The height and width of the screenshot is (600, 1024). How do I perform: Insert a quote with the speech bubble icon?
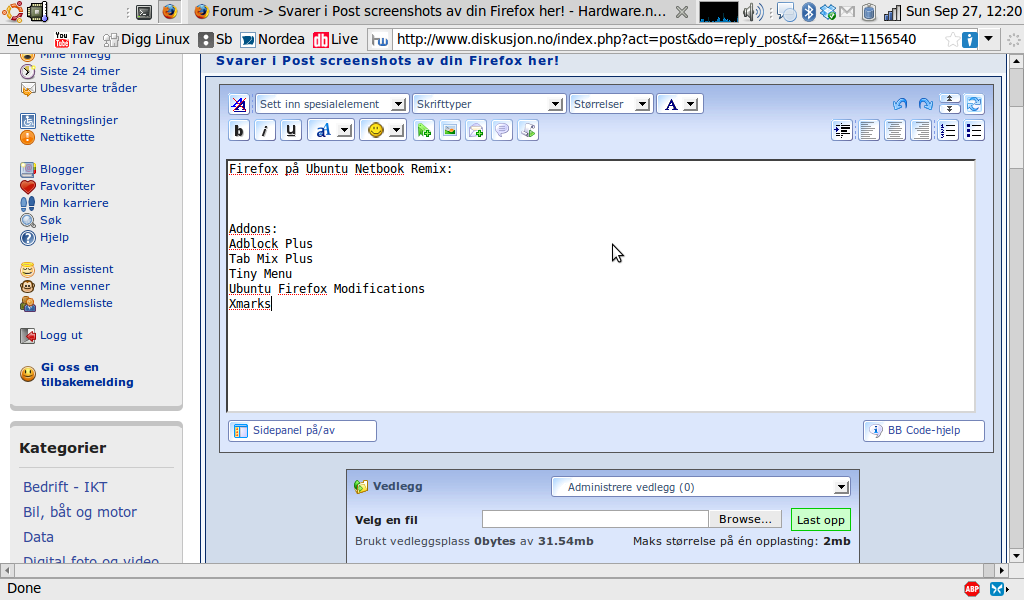pyautogui.click(x=502, y=131)
